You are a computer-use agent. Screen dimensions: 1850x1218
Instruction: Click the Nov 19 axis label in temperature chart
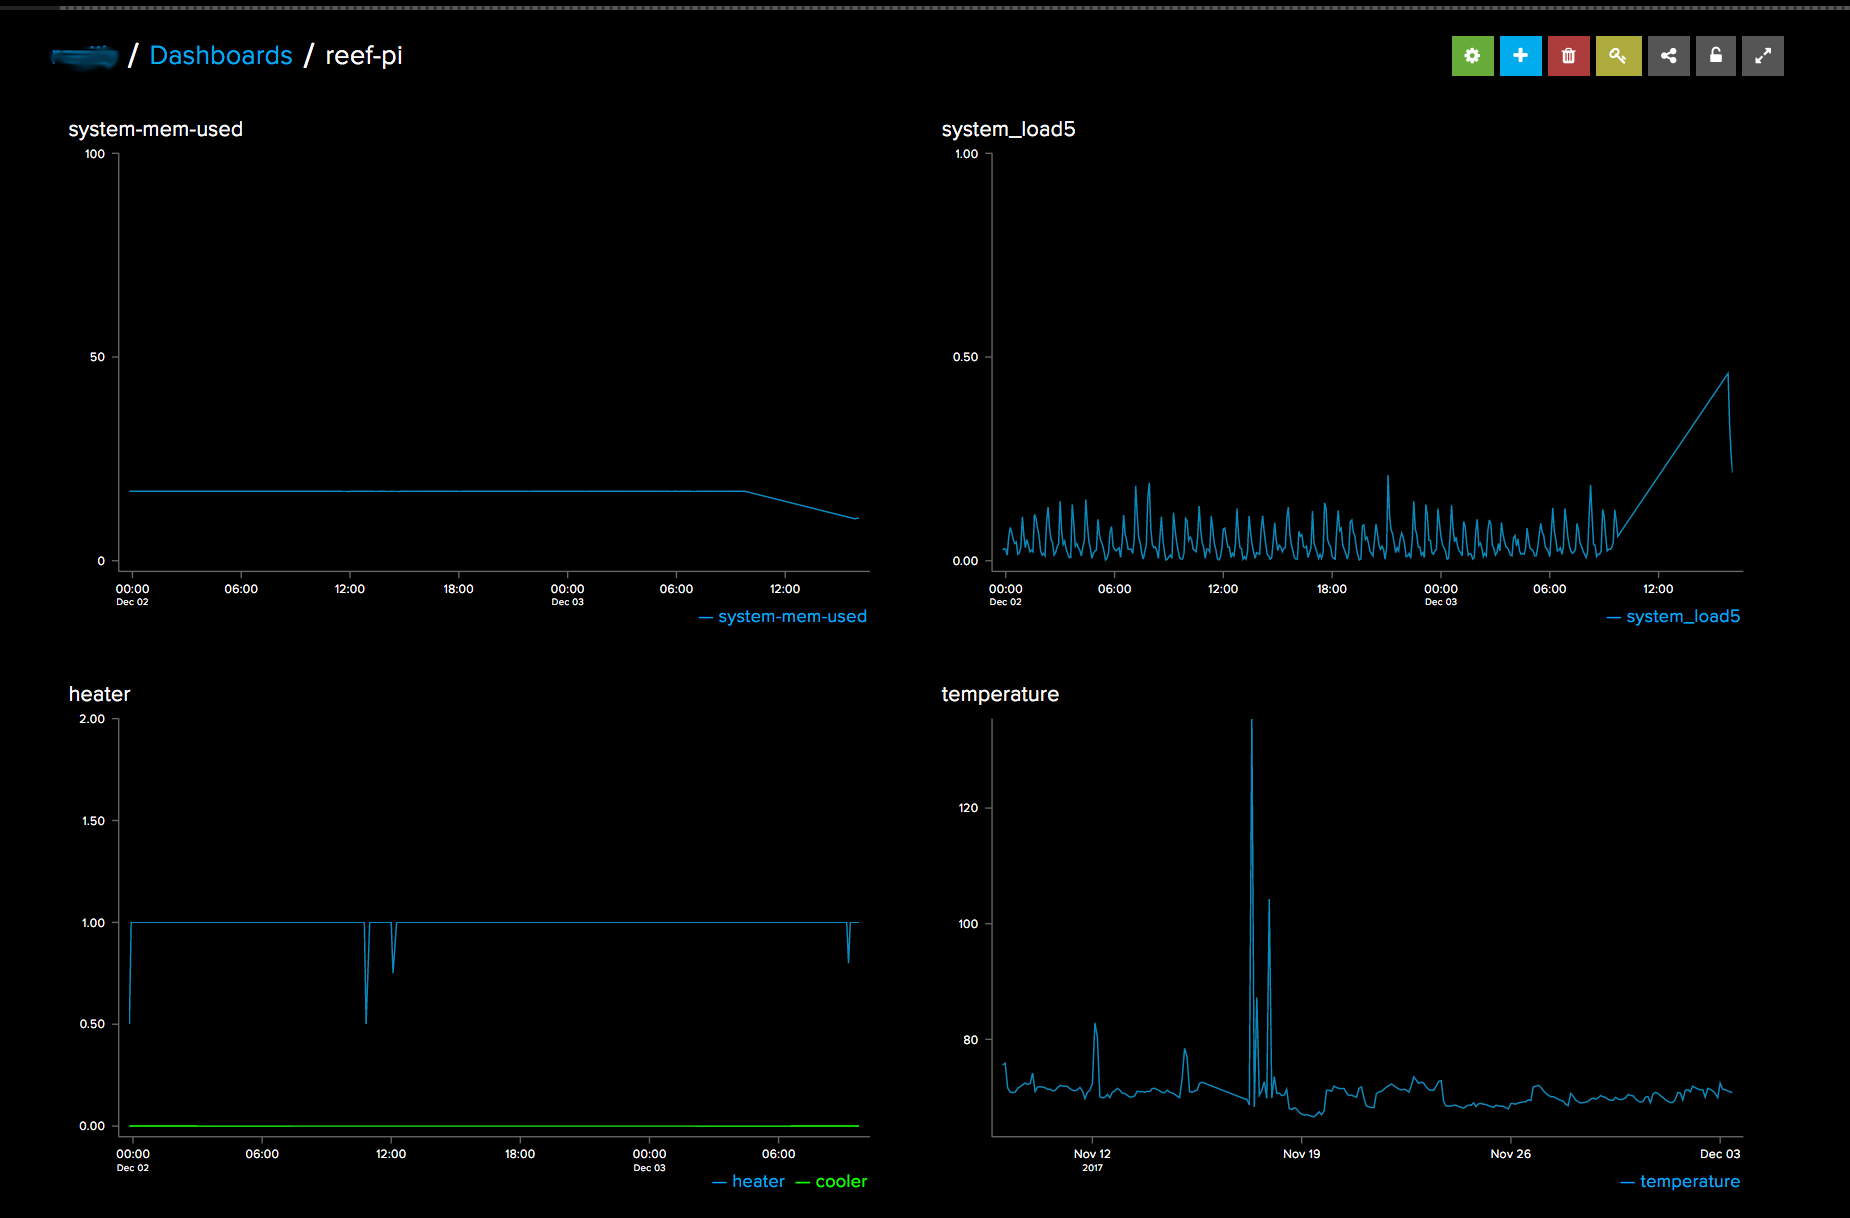coord(1301,1154)
